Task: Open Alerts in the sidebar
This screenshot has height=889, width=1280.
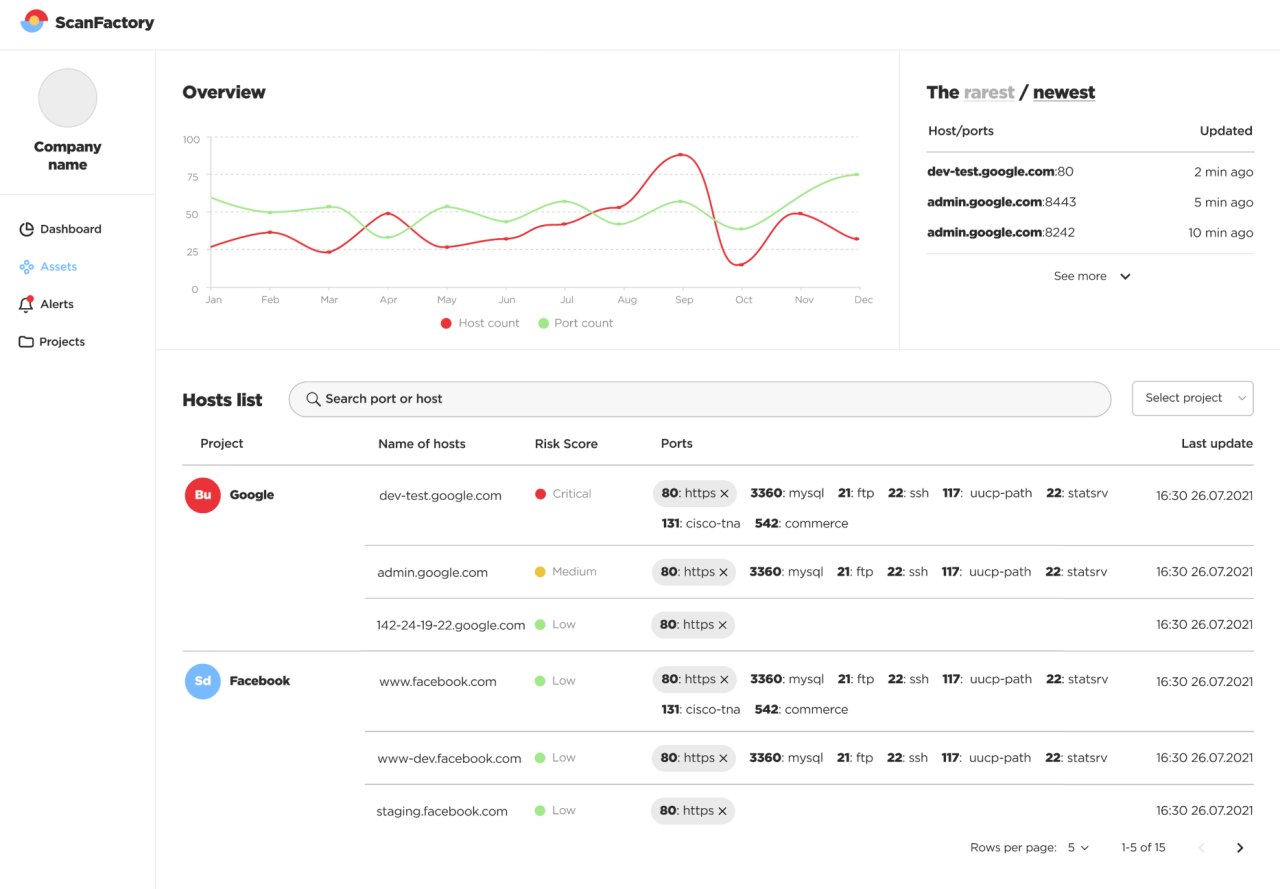Action: (x=47, y=304)
